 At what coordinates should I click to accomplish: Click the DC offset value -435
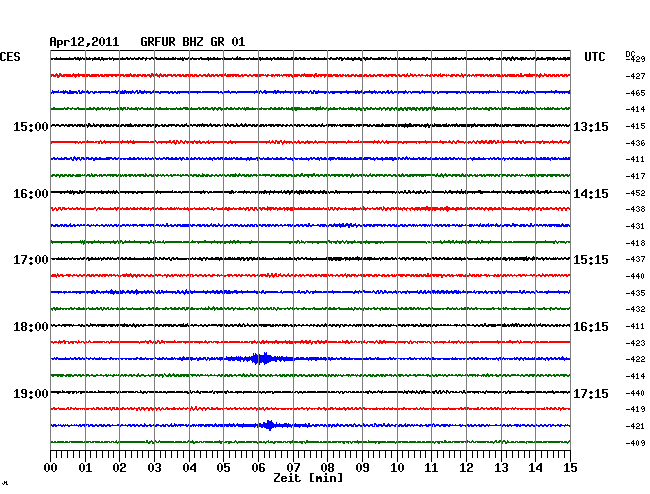635,293
